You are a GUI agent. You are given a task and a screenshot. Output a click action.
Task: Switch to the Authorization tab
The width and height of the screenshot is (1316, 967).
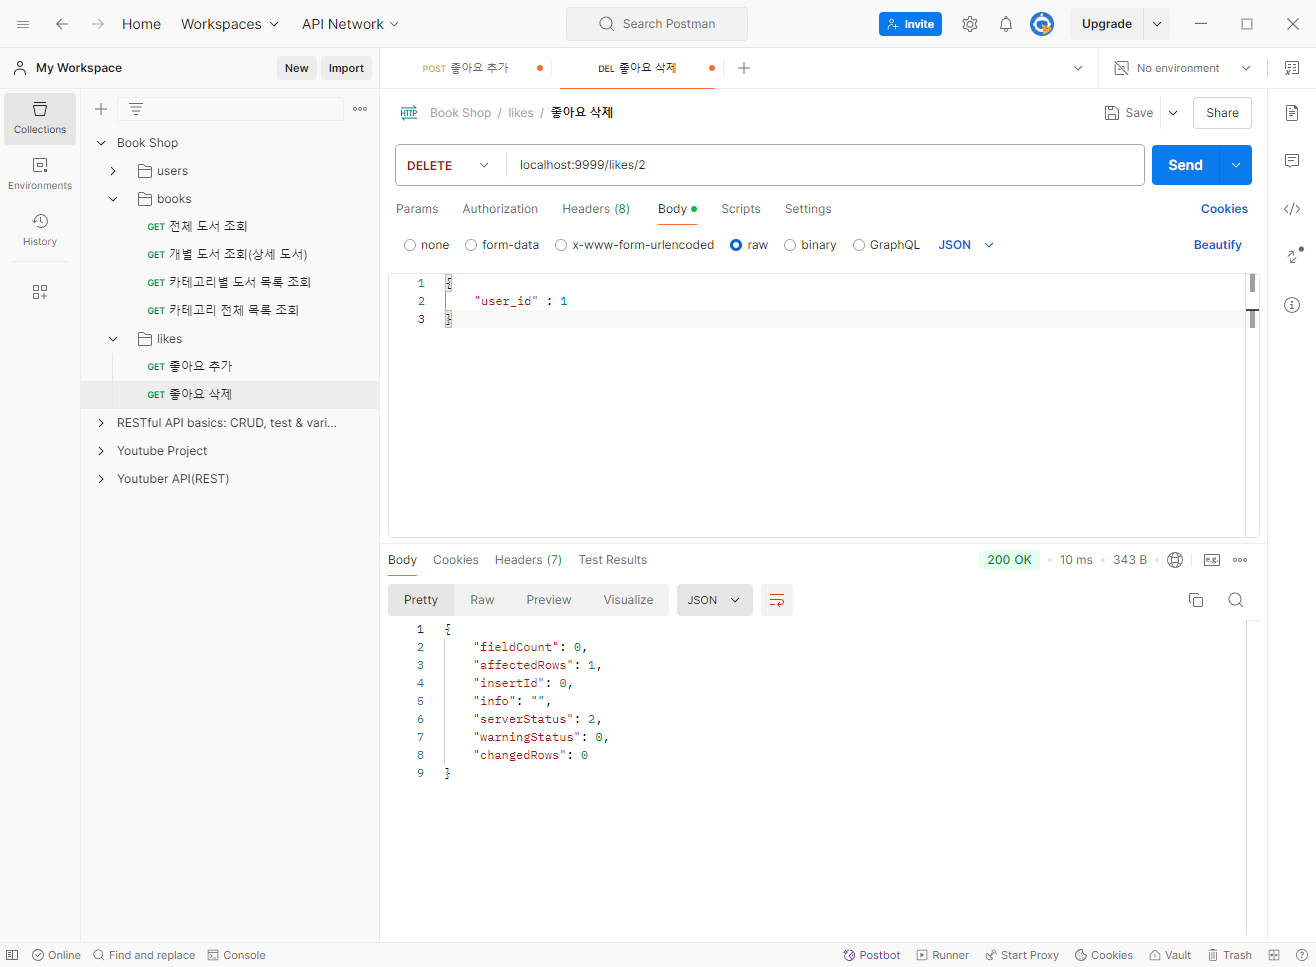500,209
